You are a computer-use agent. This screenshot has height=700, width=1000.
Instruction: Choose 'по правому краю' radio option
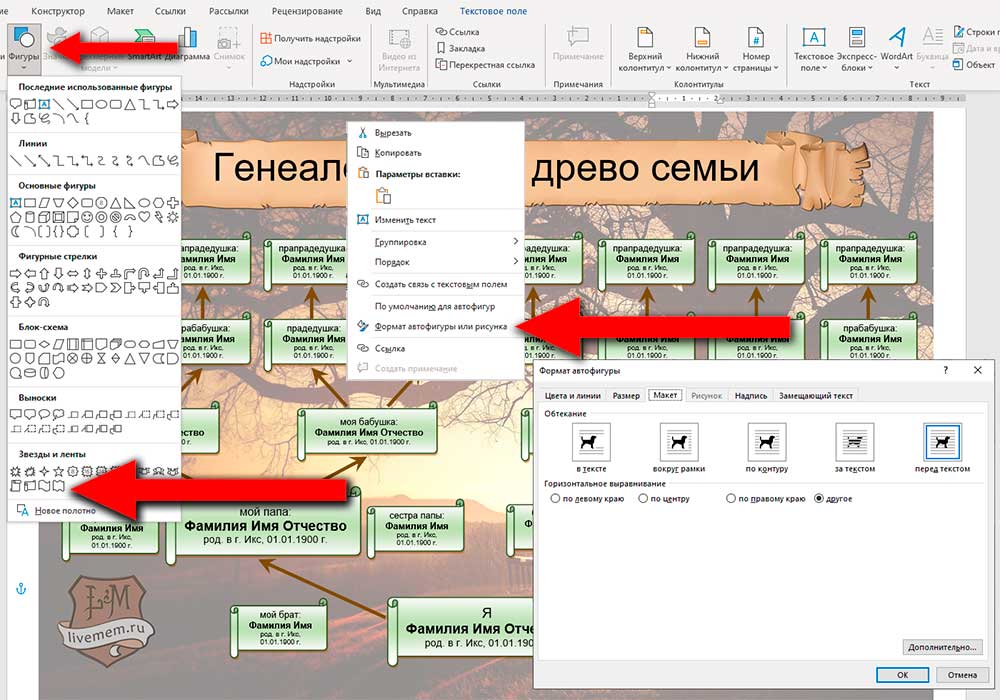pos(732,498)
